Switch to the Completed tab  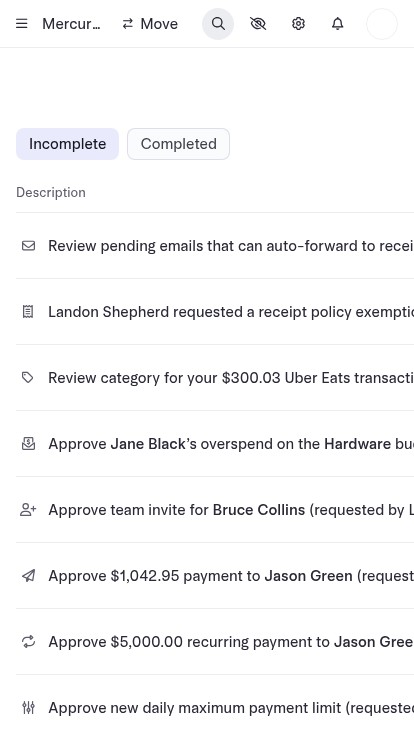[x=178, y=144]
